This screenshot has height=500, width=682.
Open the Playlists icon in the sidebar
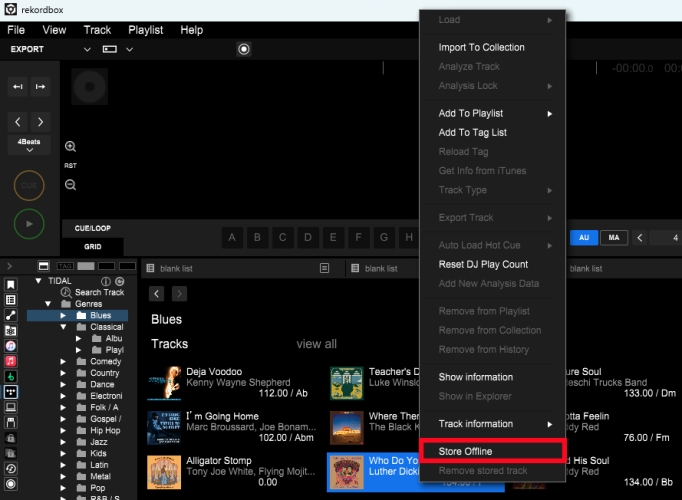[x=10, y=300]
